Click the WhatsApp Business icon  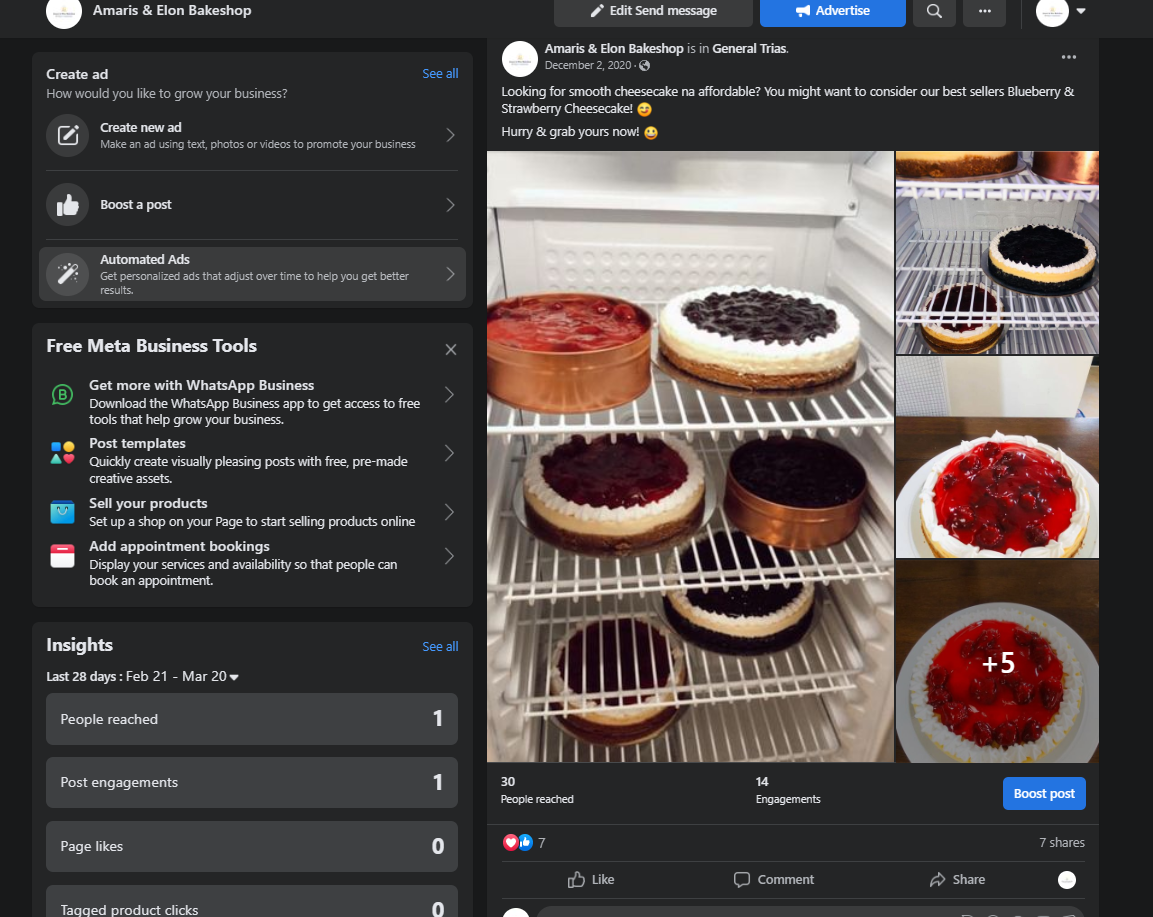click(63, 395)
